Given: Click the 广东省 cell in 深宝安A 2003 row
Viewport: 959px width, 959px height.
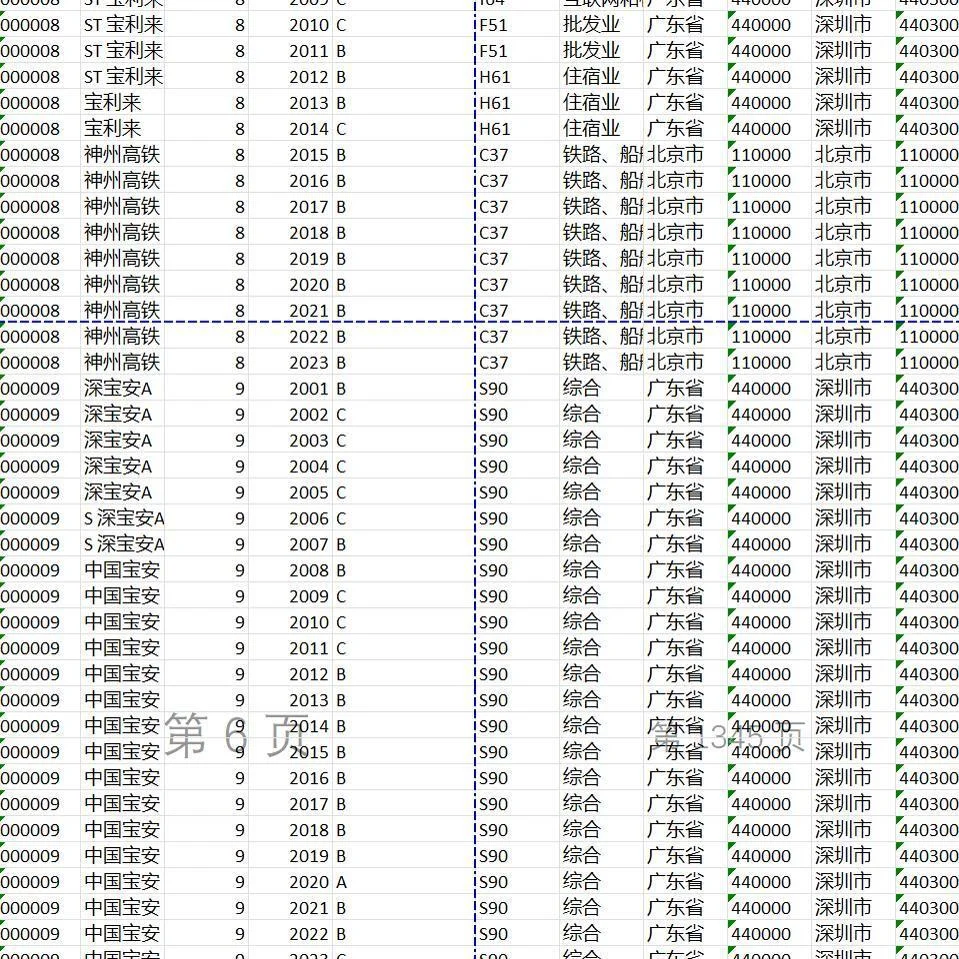Looking at the screenshot, I should 686,441.
